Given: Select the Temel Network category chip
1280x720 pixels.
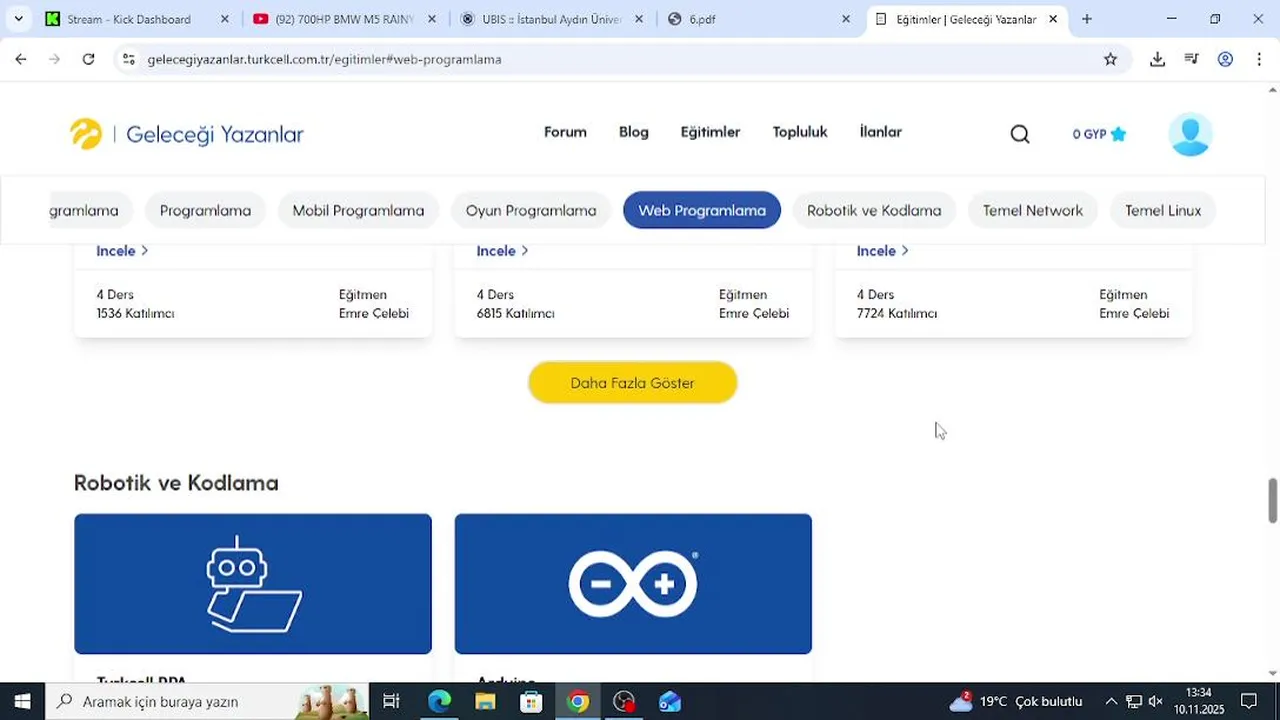Looking at the screenshot, I should [1033, 210].
